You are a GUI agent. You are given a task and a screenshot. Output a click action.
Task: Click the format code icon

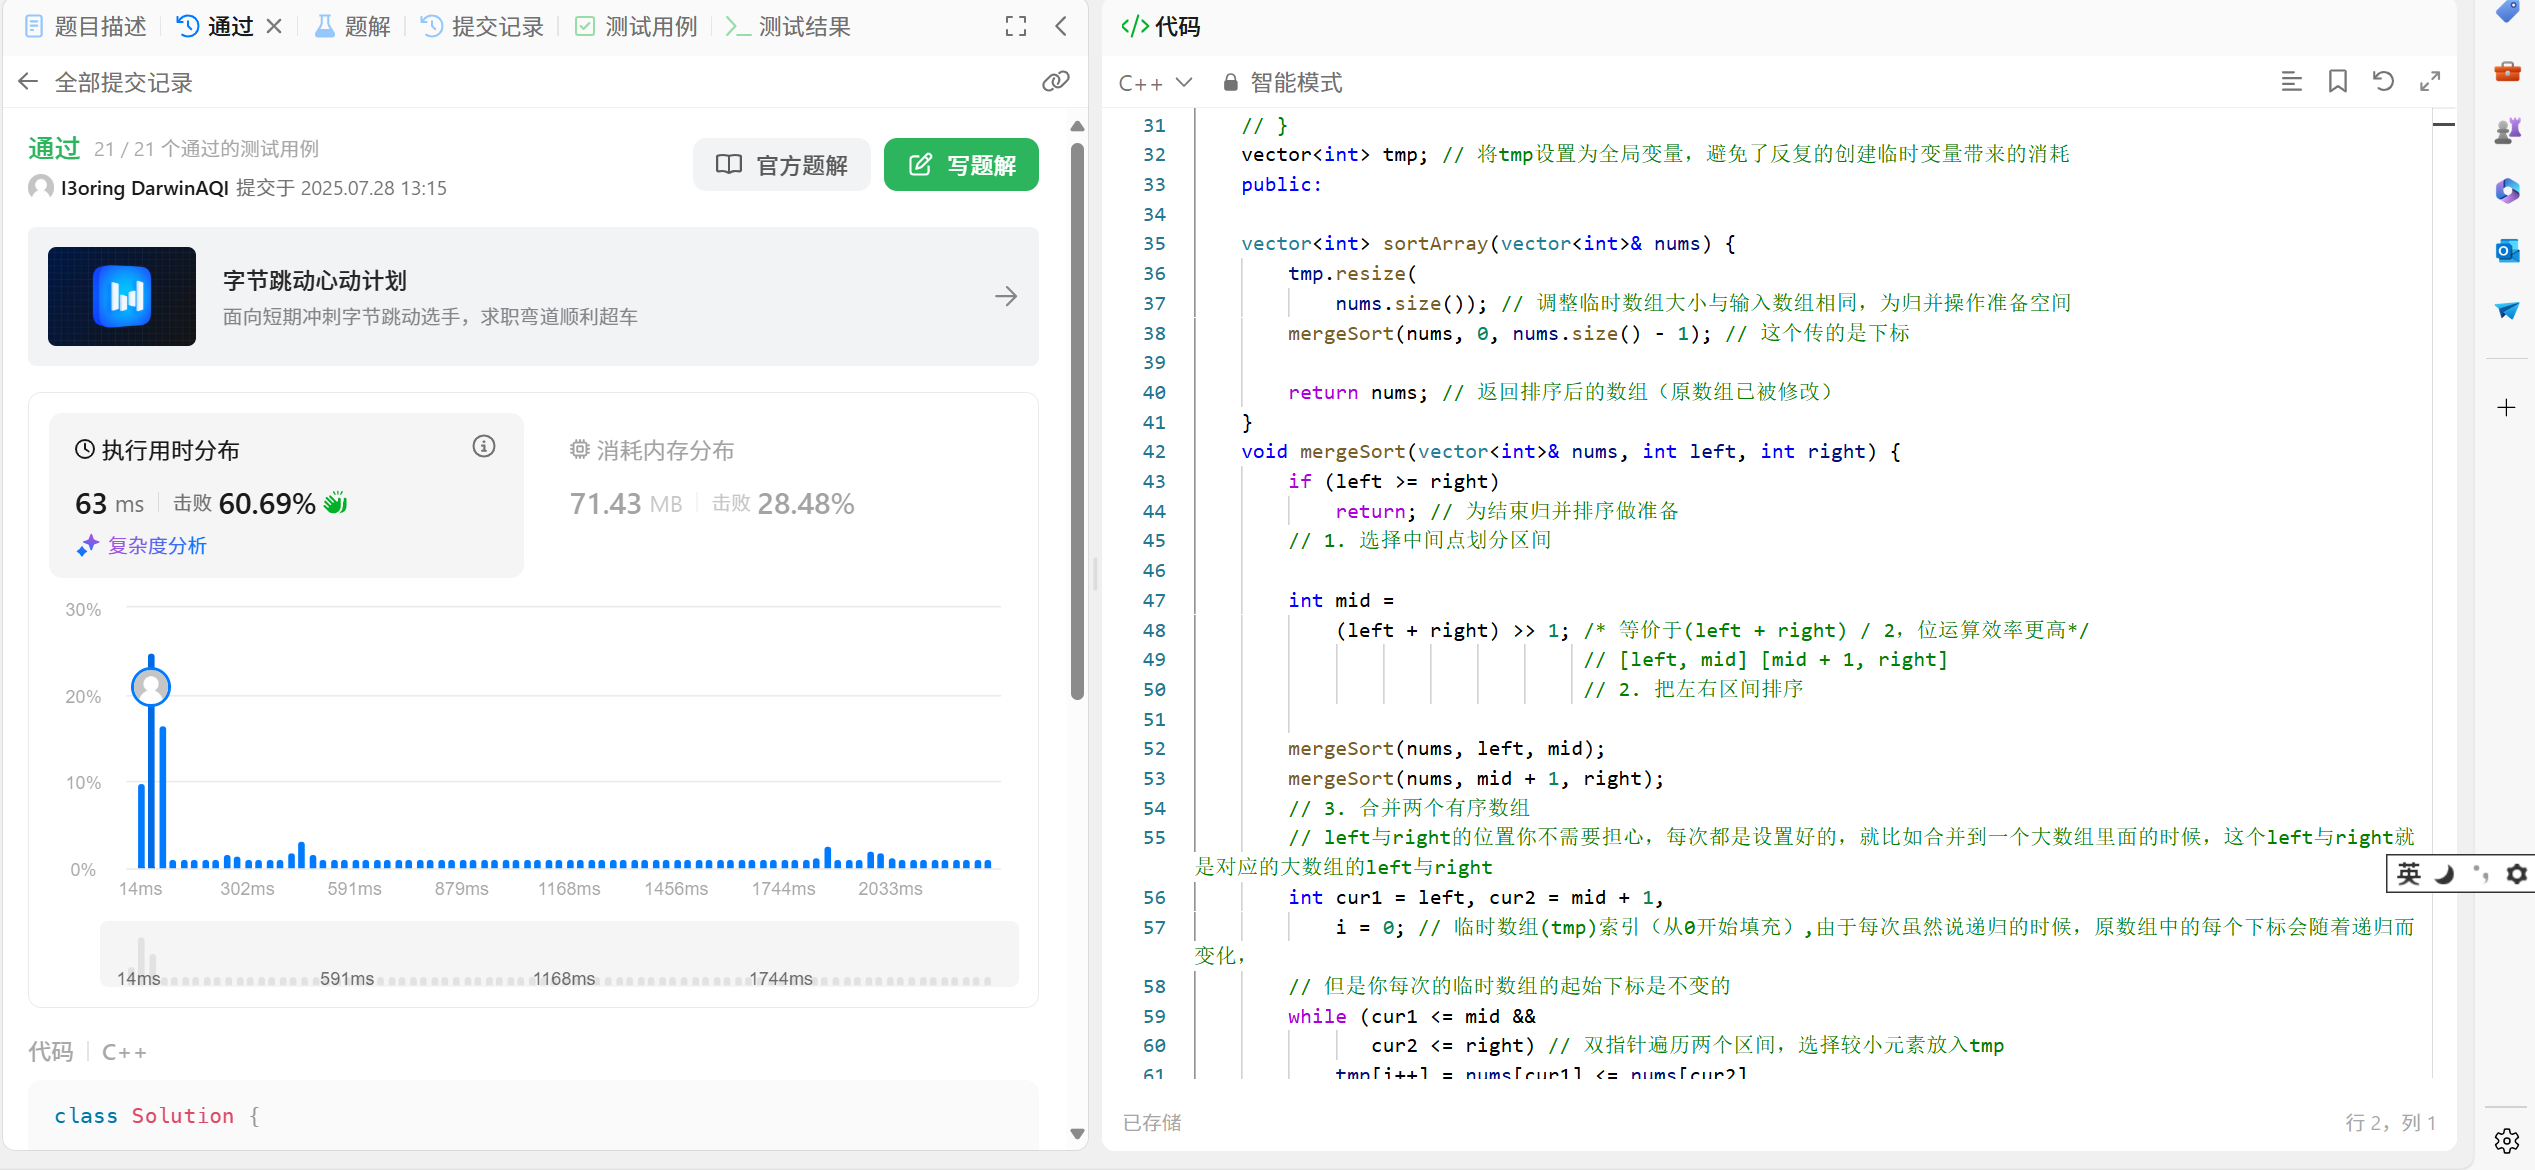[2291, 82]
